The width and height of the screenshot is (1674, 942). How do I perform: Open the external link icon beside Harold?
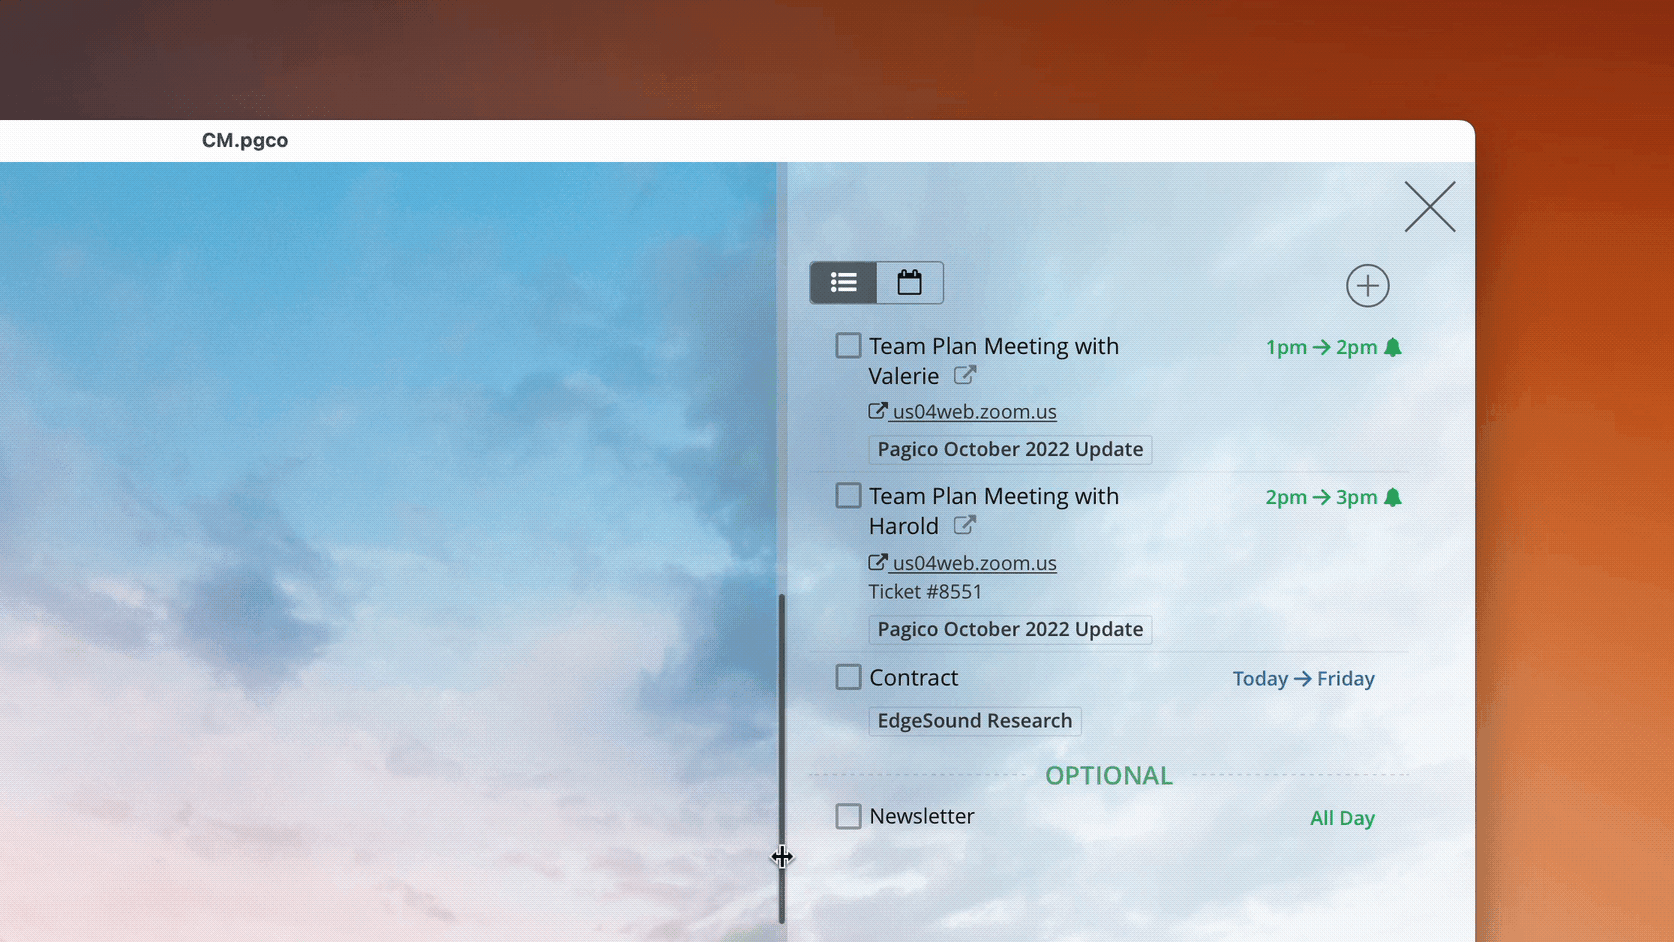tap(965, 526)
